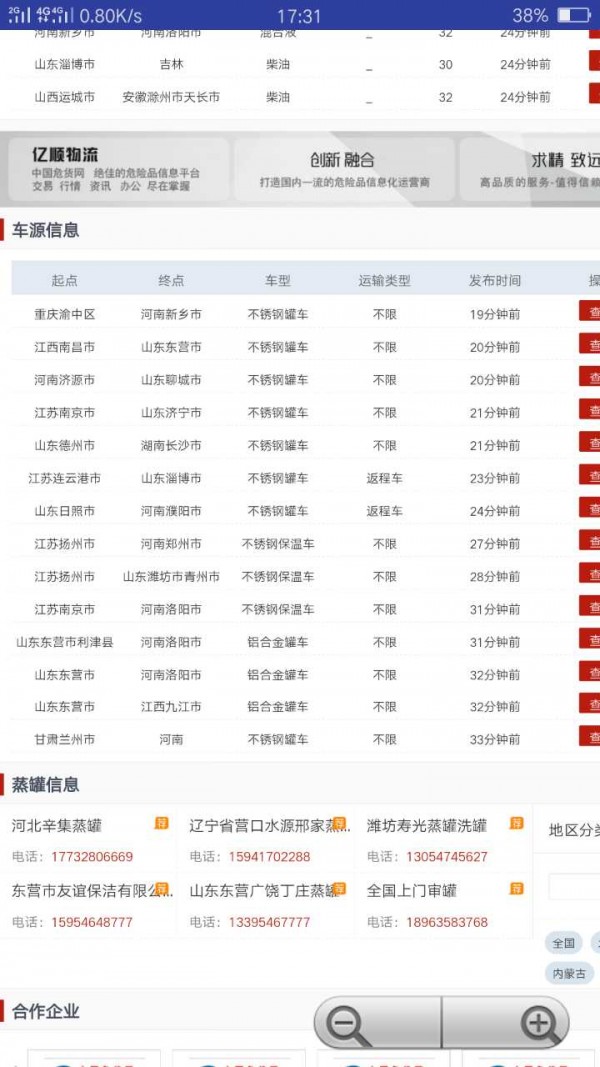This screenshot has height=1067, width=600.
Task: Tap the 荐 badge next to 河北辛集蒸罐
Action: click(161, 823)
